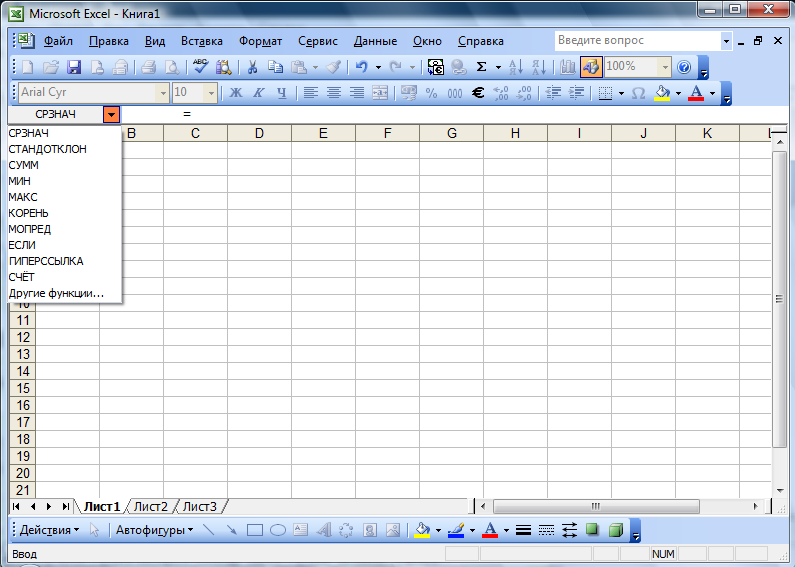
Task: Open the Автофигуры dropdown menu
Action: [x=154, y=530]
